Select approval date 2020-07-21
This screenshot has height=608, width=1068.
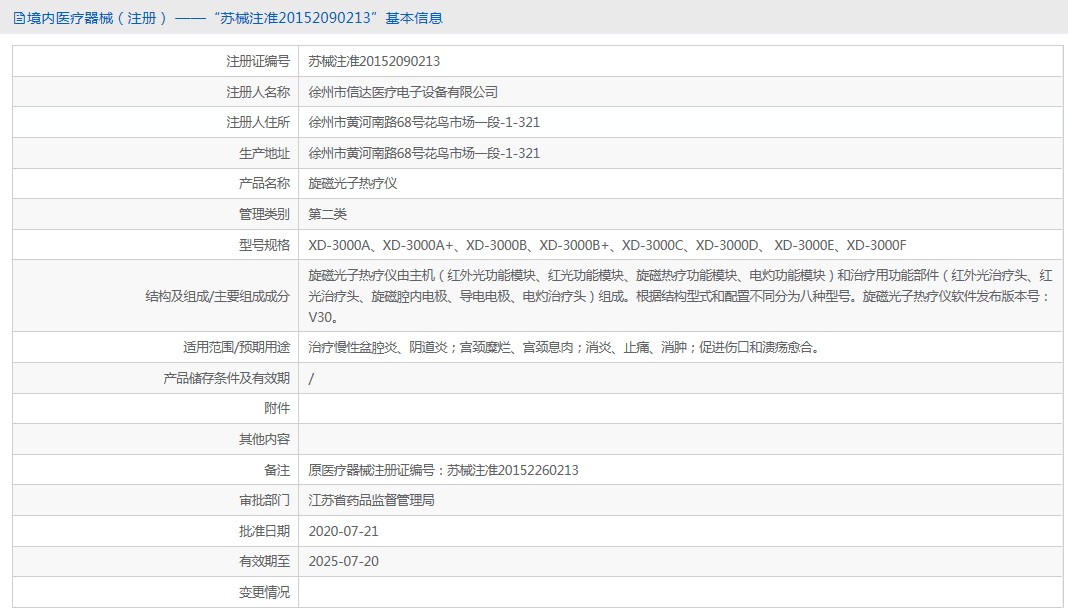point(343,531)
